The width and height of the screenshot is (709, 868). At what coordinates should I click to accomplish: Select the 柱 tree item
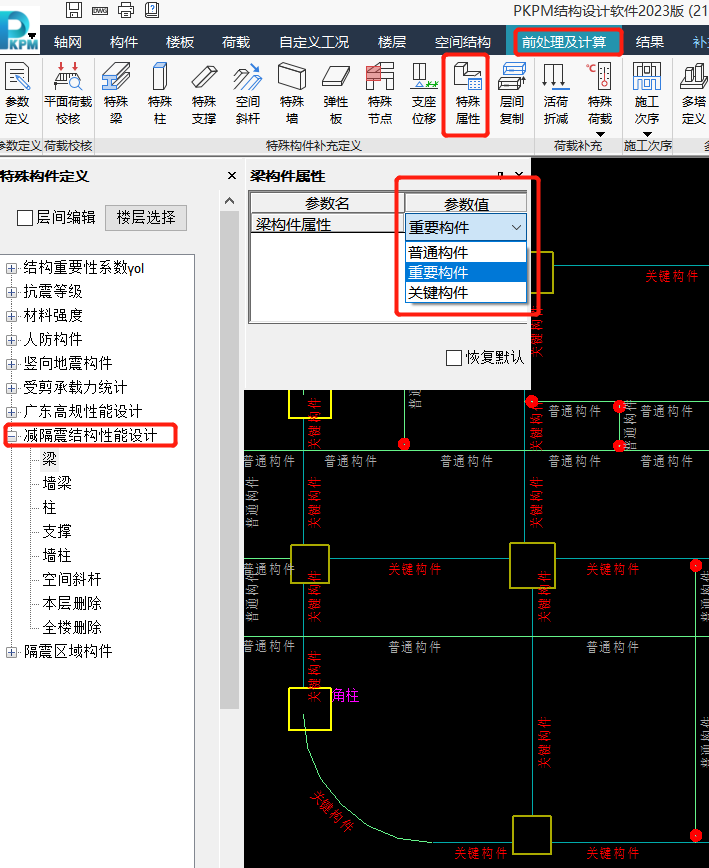50,508
